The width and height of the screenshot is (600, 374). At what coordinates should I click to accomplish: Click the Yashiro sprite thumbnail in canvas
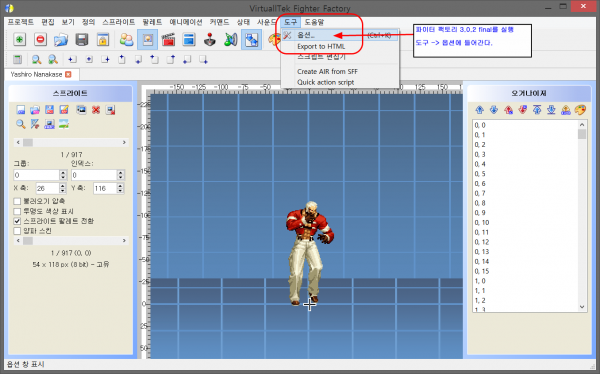pyautogui.click(x=309, y=253)
